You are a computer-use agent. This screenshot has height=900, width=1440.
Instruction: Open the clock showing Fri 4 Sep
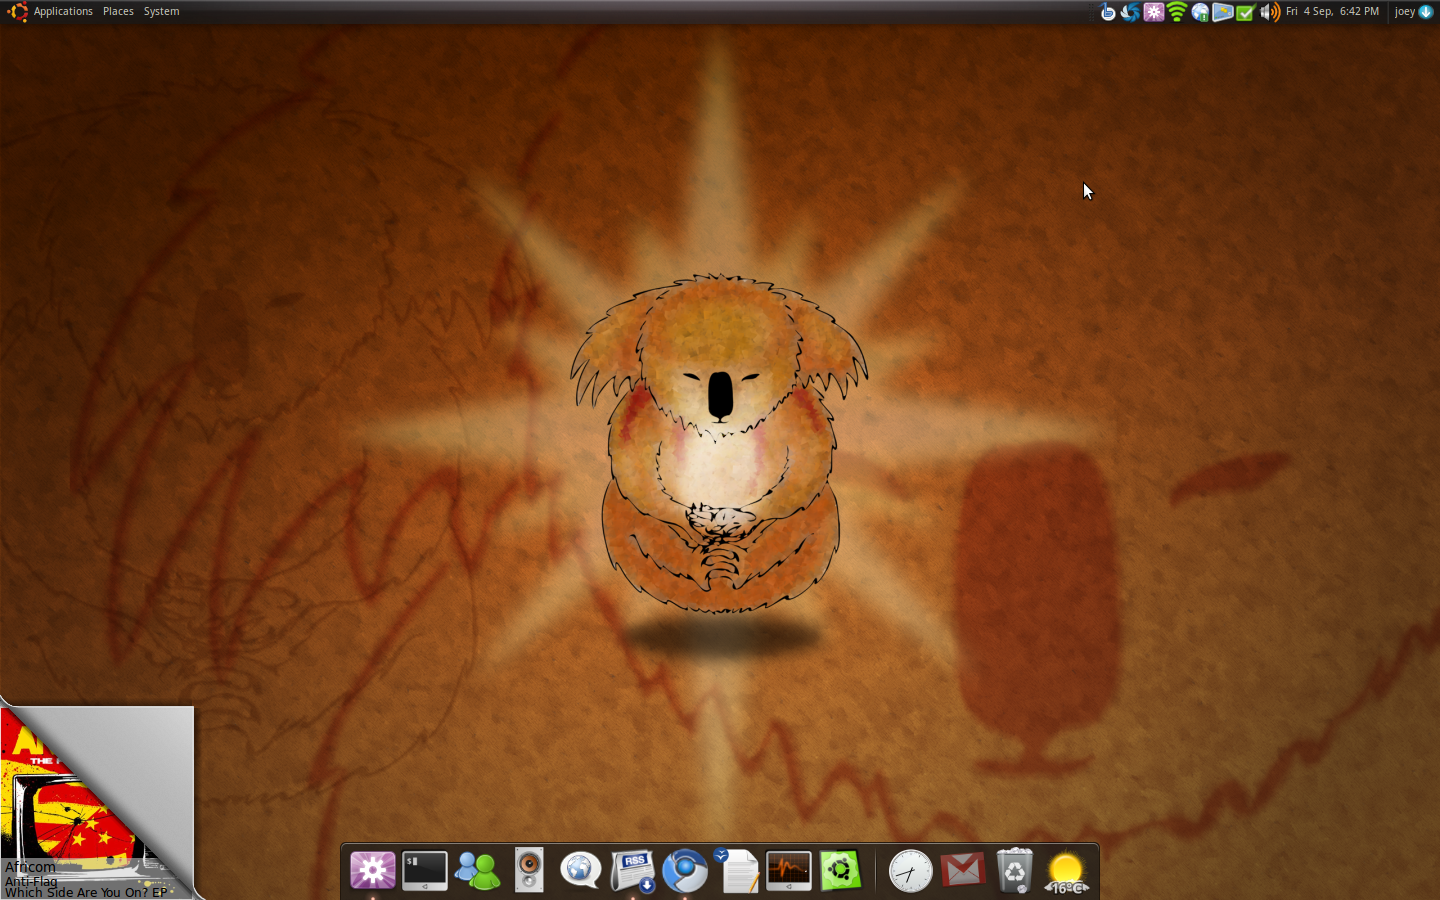(x=1332, y=12)
